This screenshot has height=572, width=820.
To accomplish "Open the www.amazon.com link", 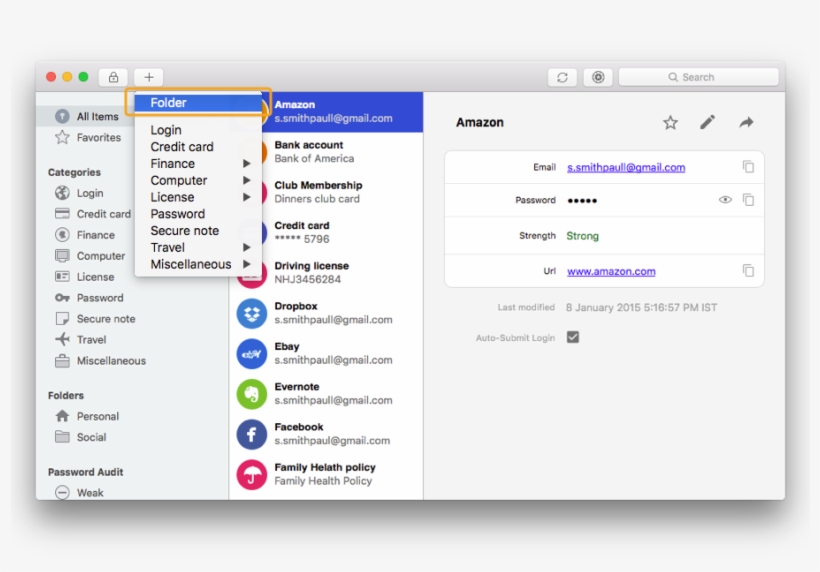I will click(611, 271).
